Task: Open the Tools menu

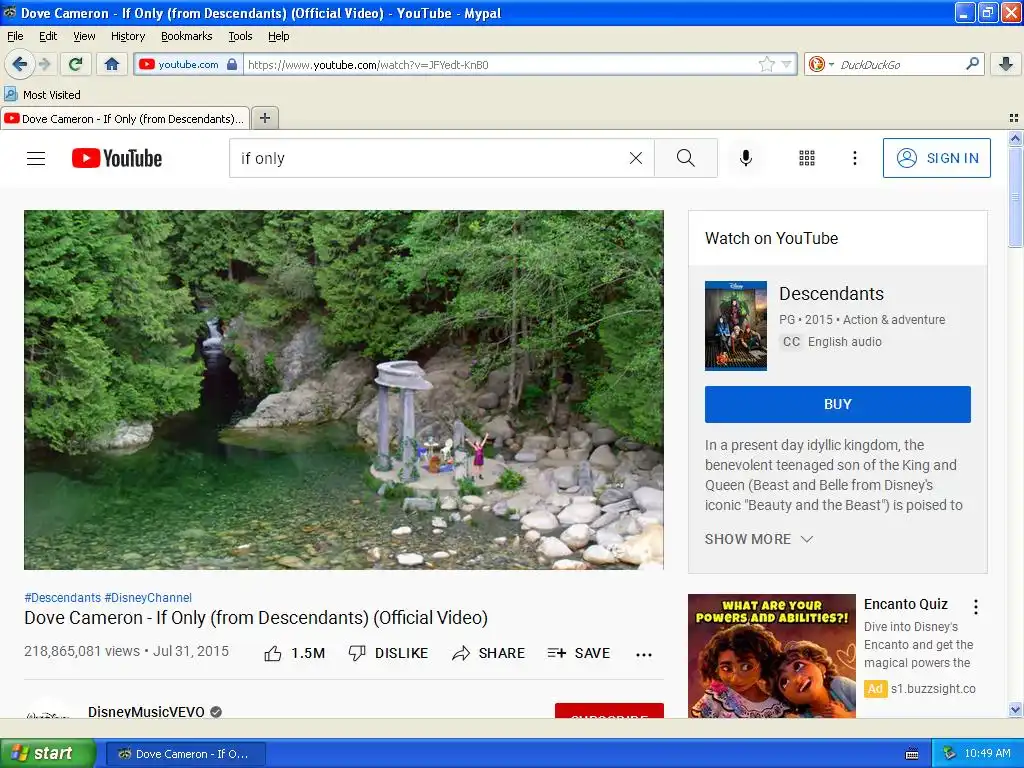Action: tap(240, 36)
